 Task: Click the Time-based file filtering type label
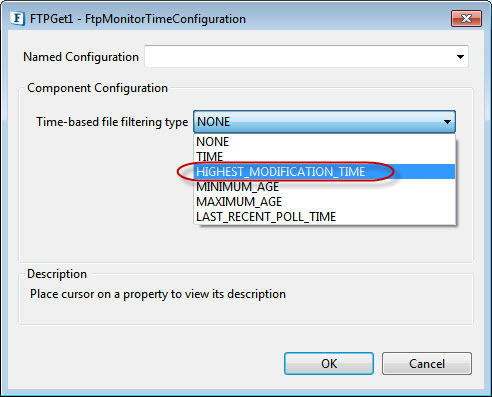coord(112,122)
